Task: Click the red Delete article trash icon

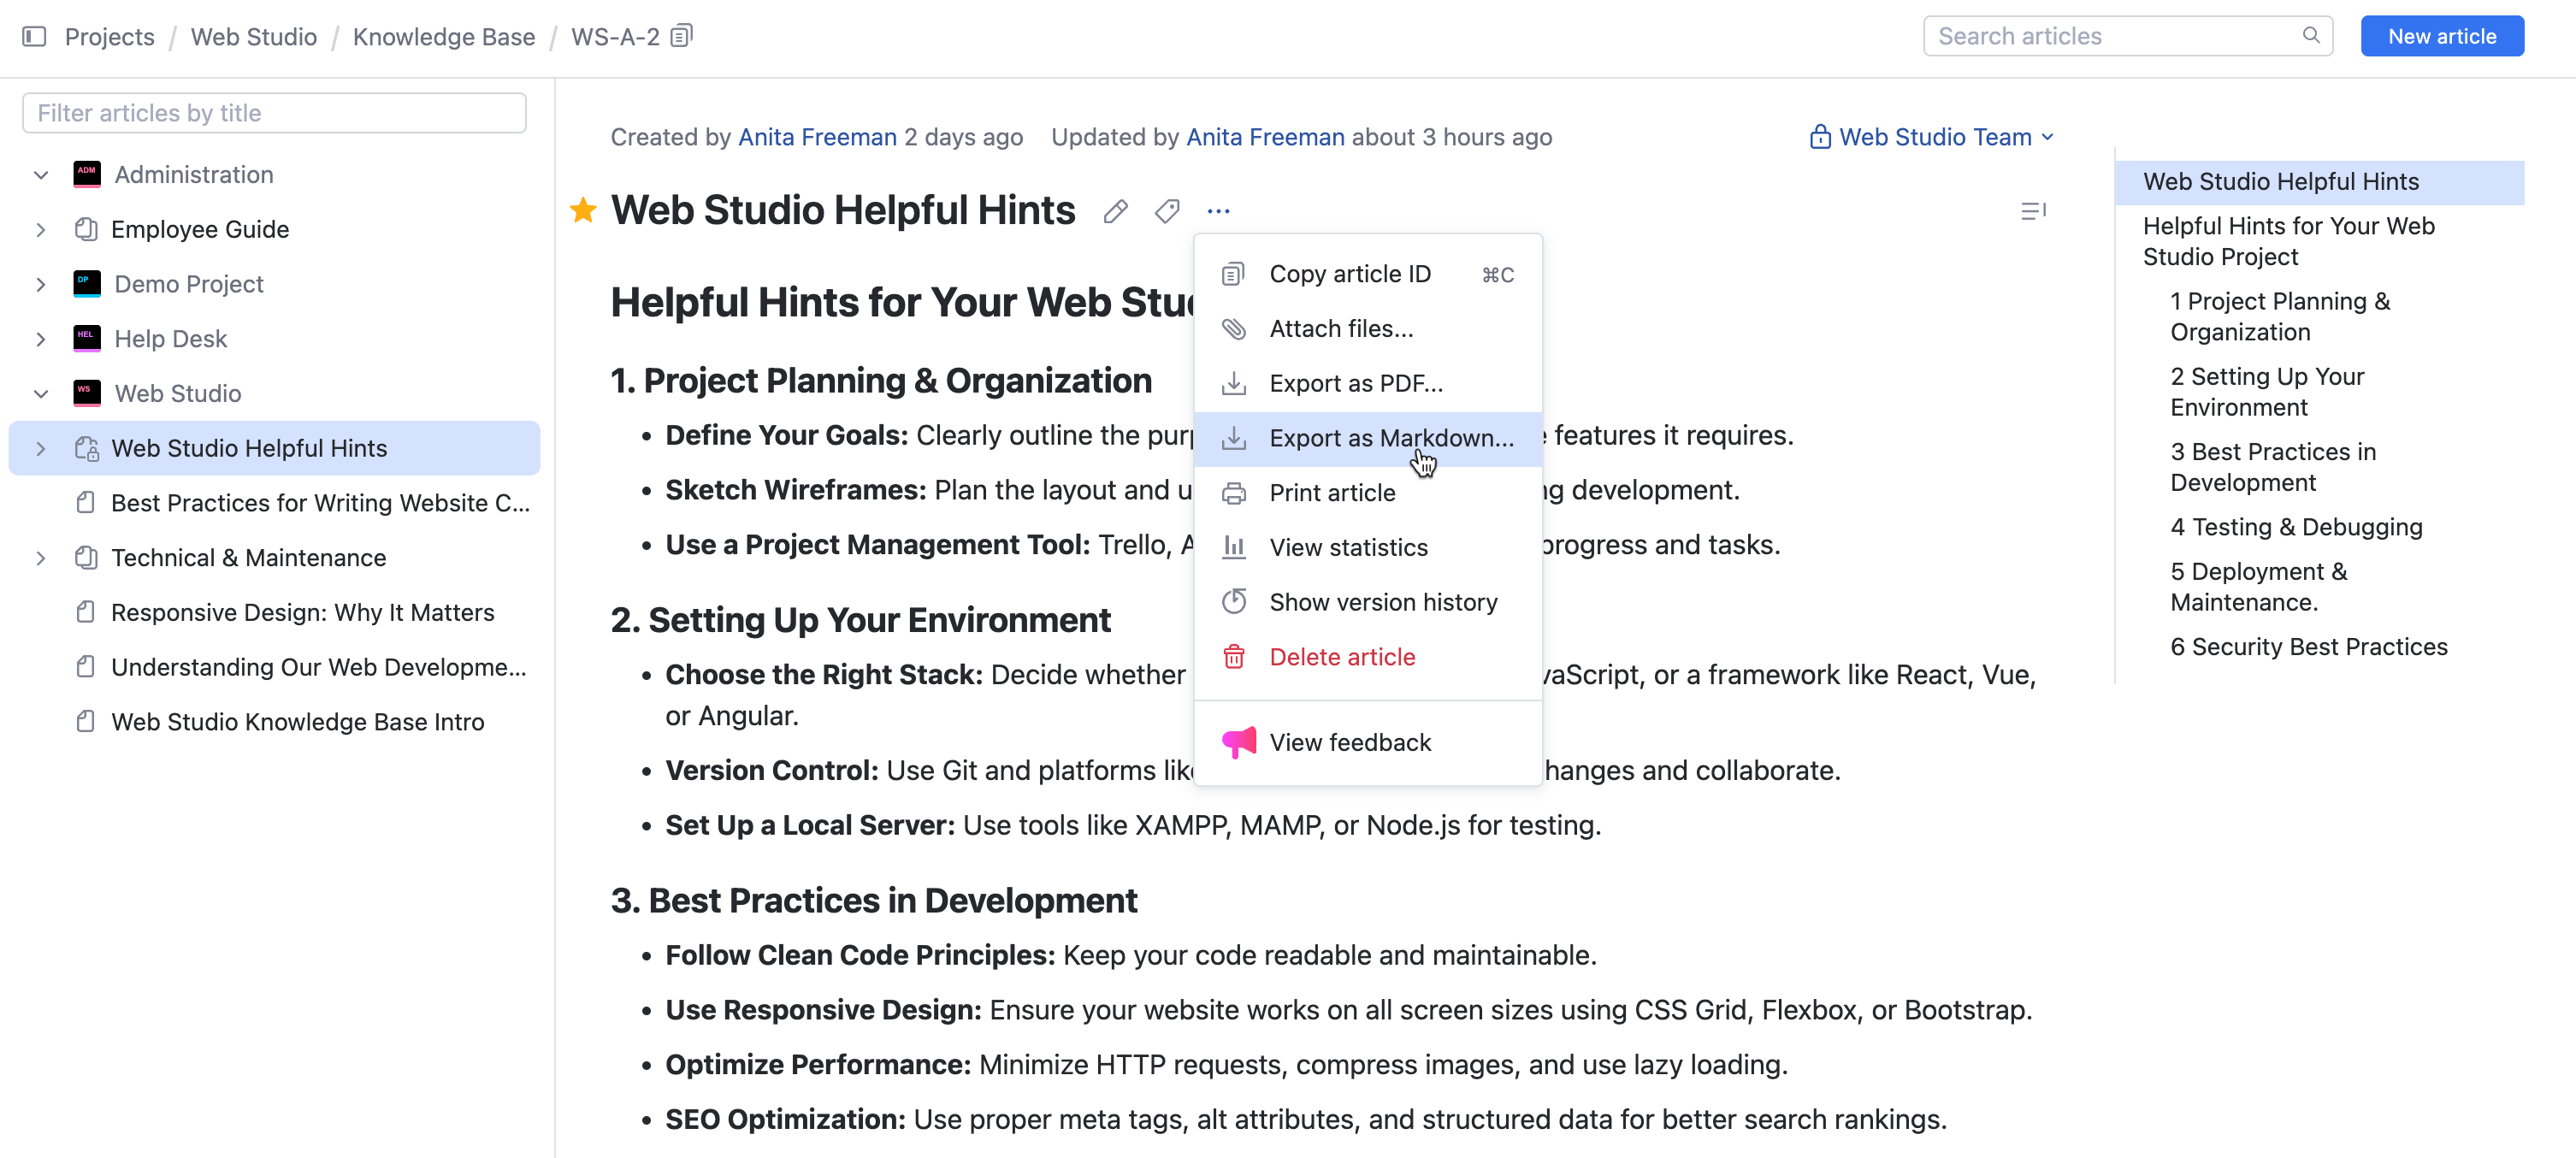Action: click(1234, 657)
